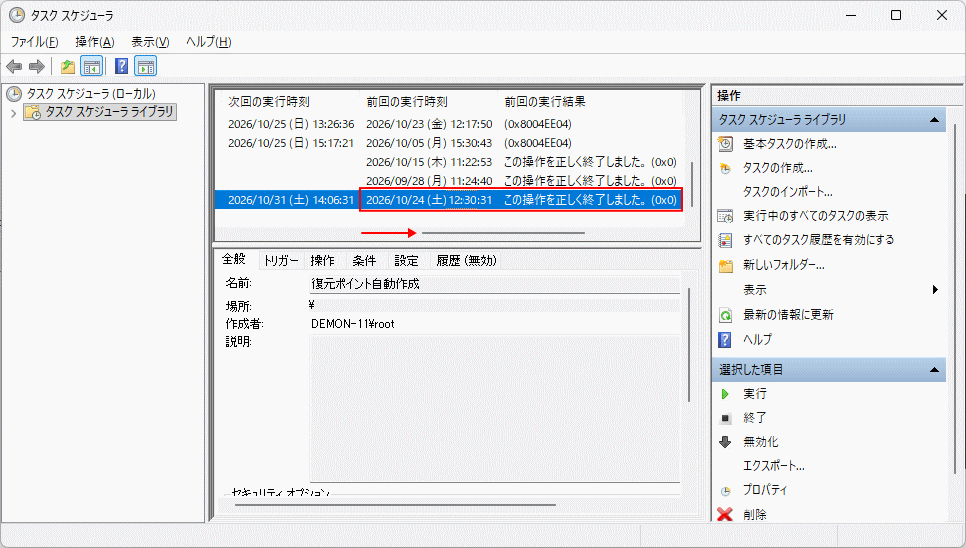Open the 操作(A) menu

tap(95, 42)
